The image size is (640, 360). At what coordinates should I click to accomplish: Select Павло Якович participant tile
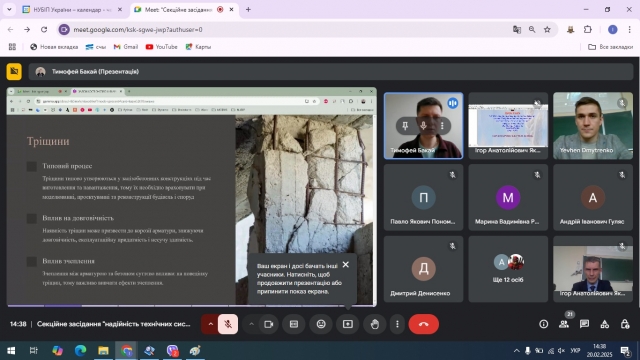(x=423, y=197)
